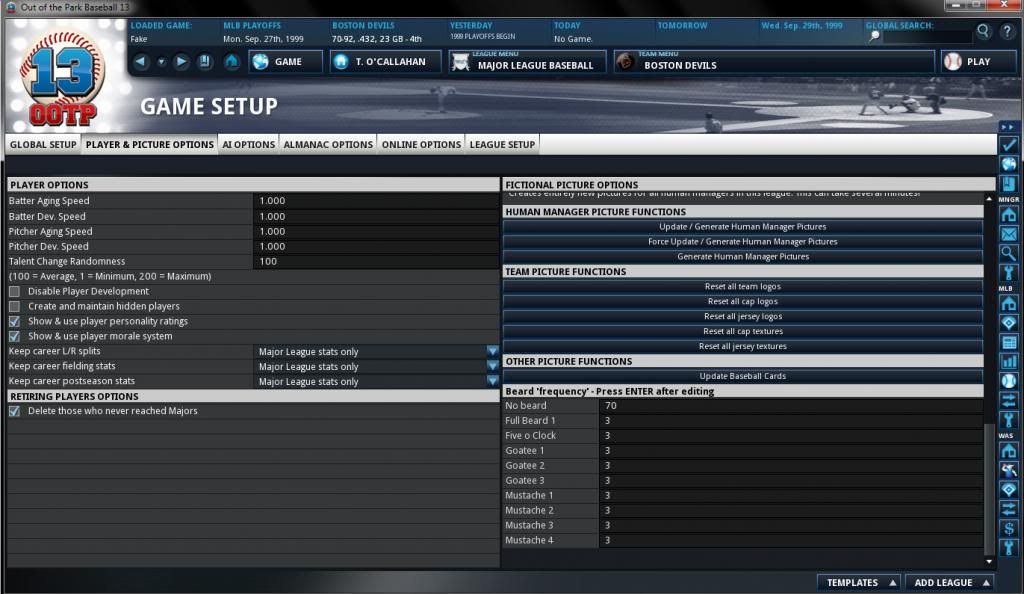This screenshot has height=594, width=1024.
Task: Switch to the AI Options tab
Action: click(x=248, y=144)
